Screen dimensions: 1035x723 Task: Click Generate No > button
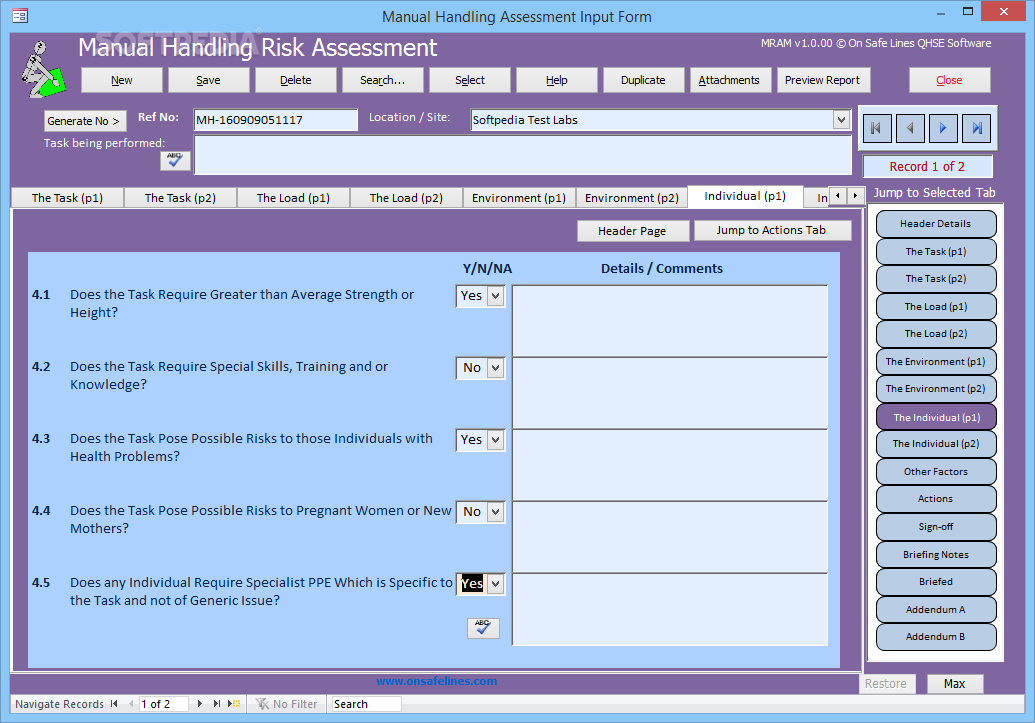(85, 121)
